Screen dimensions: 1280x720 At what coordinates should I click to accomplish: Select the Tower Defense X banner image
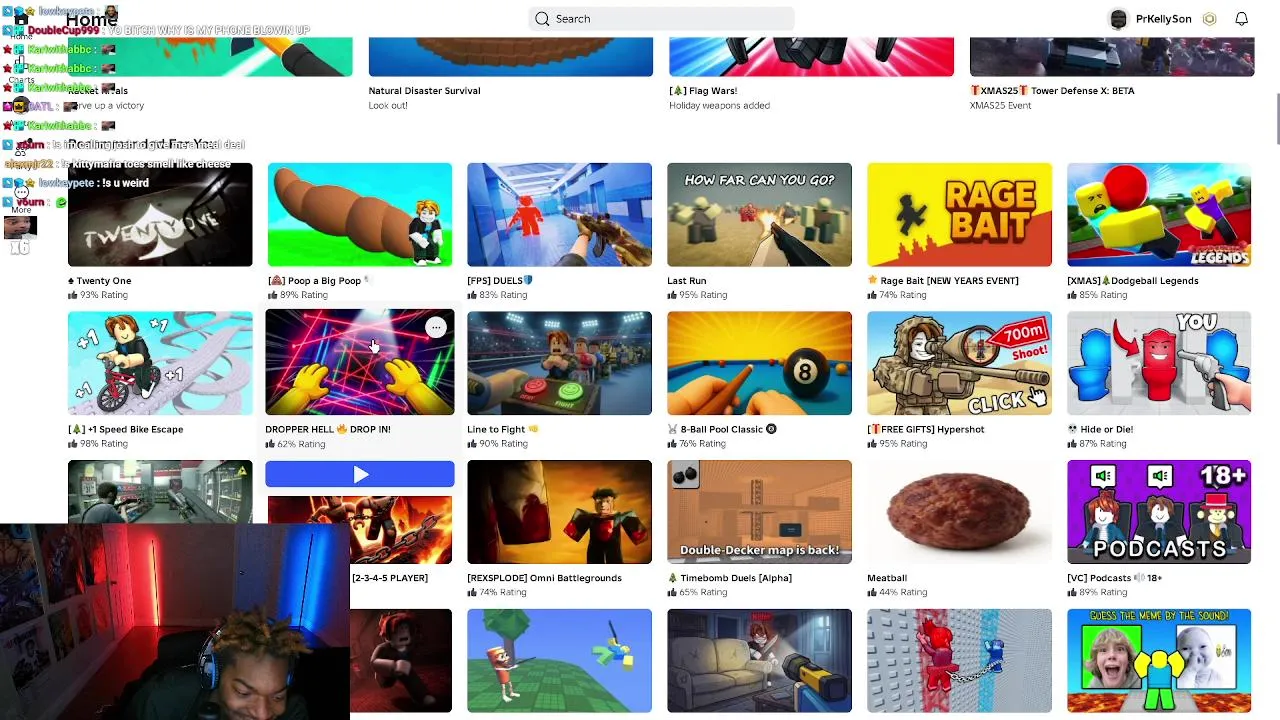click(1111, 57)
